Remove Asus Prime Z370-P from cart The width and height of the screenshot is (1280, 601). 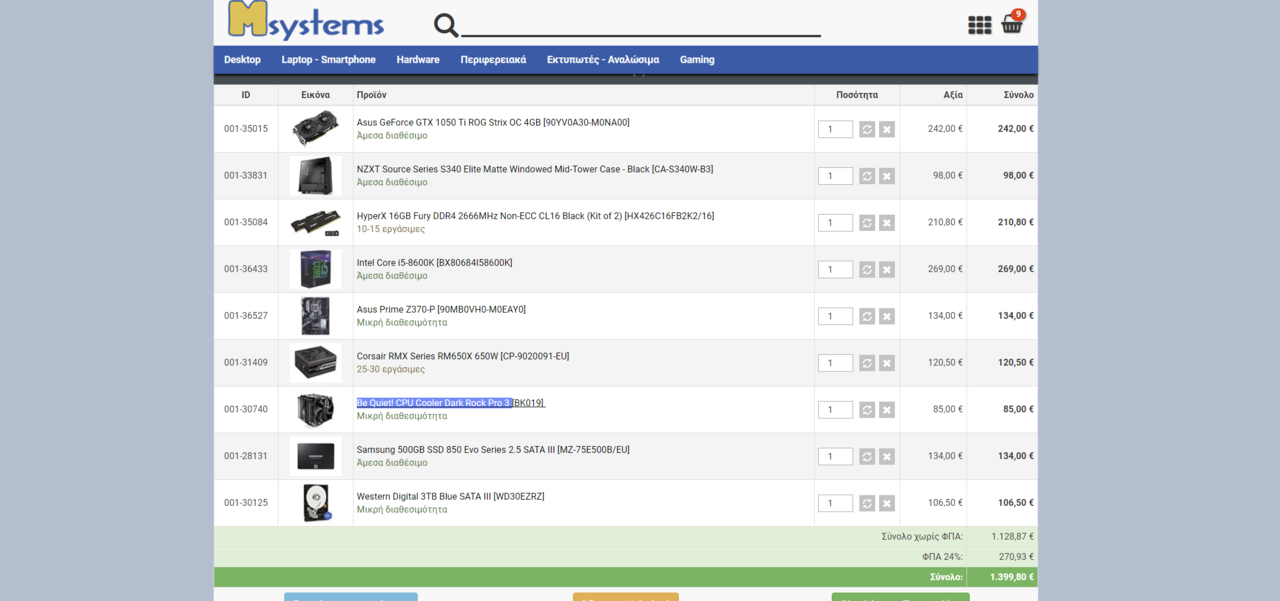887,316
